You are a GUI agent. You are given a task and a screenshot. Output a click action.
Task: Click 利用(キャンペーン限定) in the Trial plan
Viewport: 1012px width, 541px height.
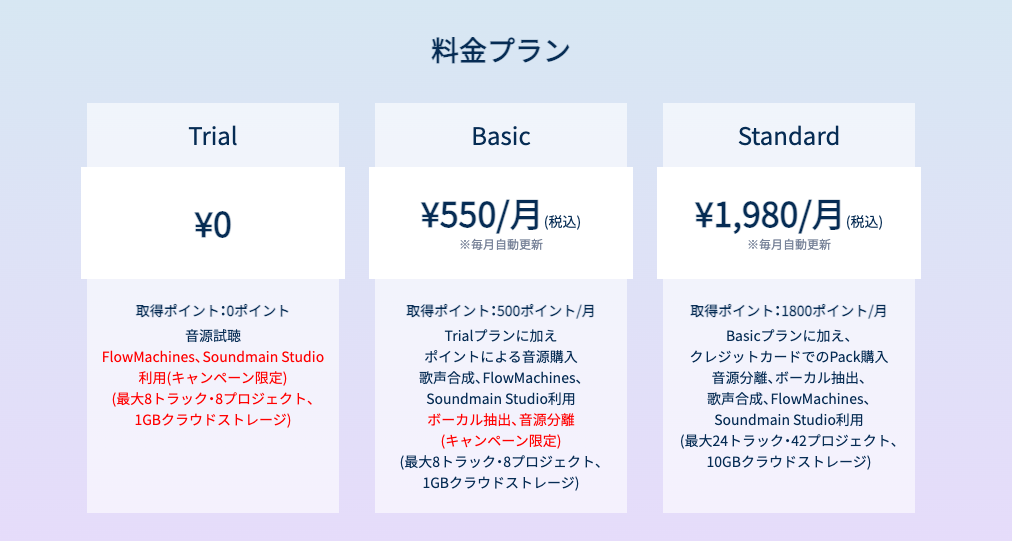tap(213, 378)
